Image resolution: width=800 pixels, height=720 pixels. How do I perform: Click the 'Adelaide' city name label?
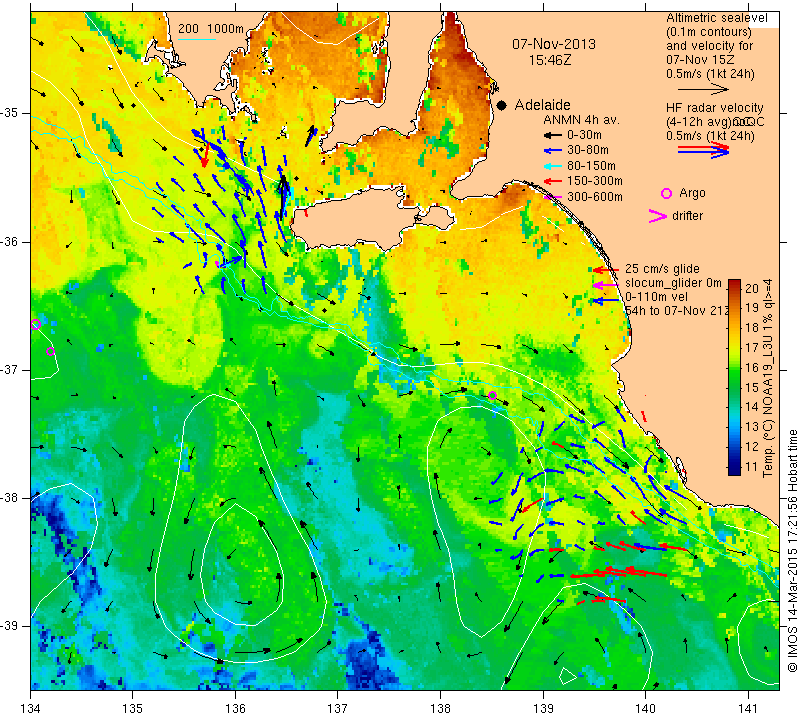click(542, 105)
